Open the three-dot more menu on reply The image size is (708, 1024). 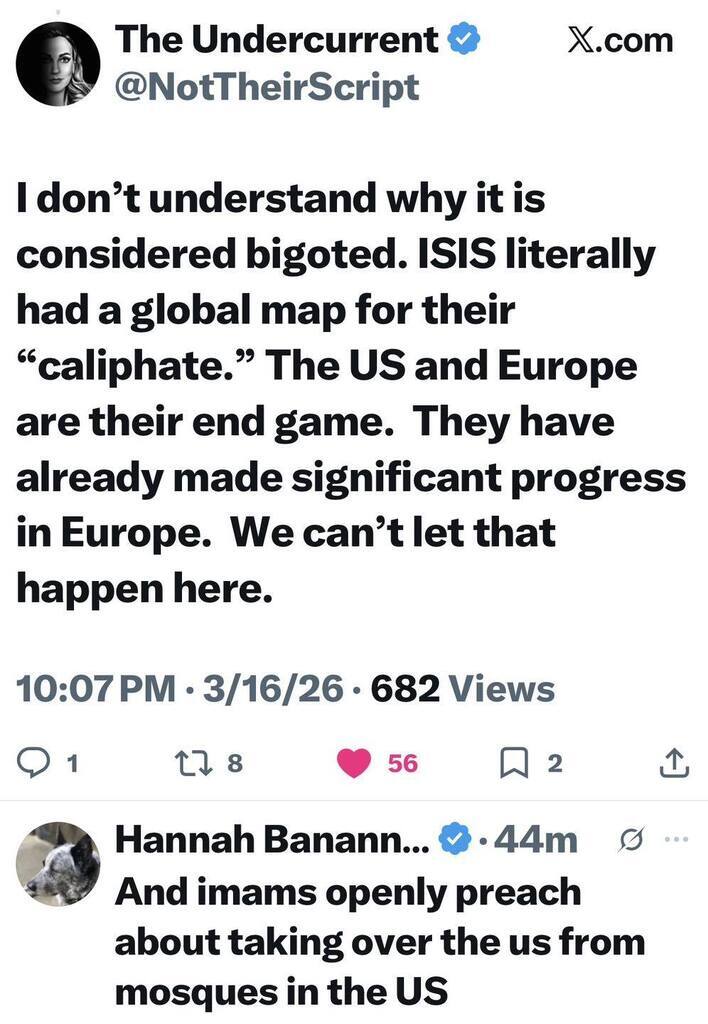[x=676, y=840]
